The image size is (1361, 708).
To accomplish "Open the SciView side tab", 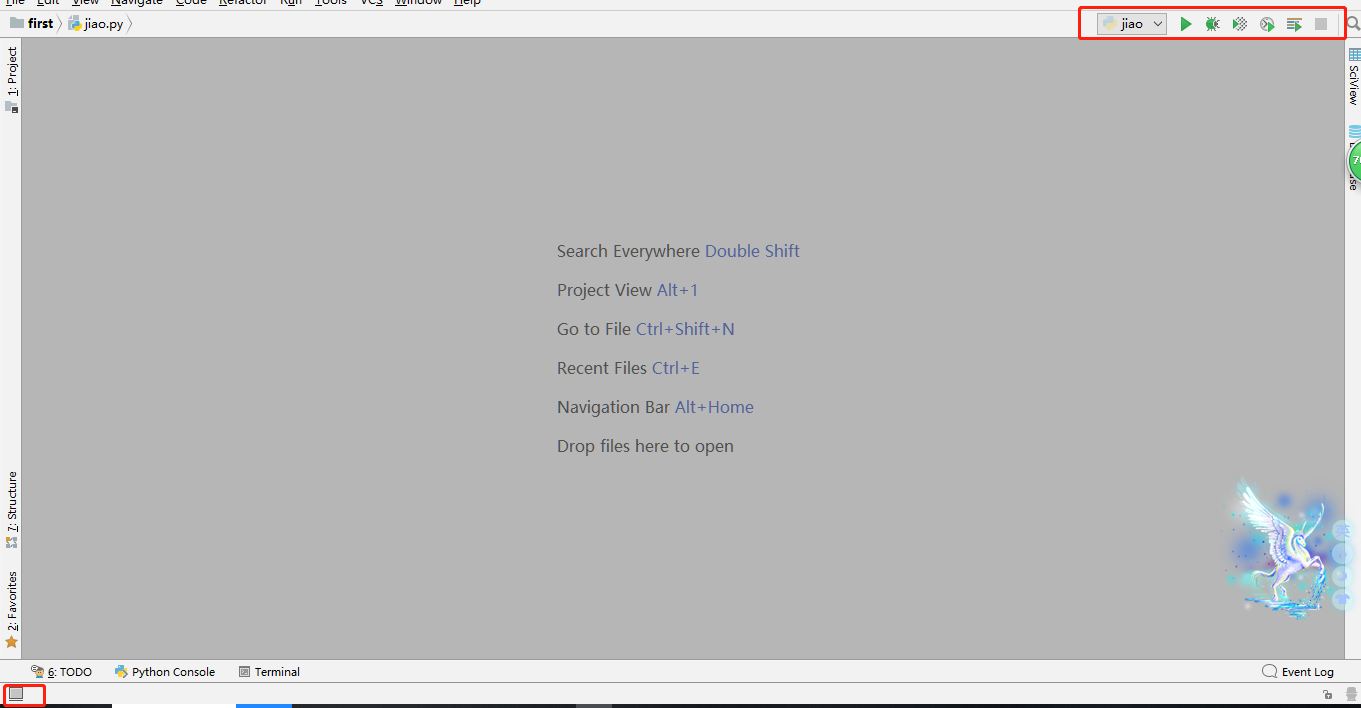I will 1353,78.
